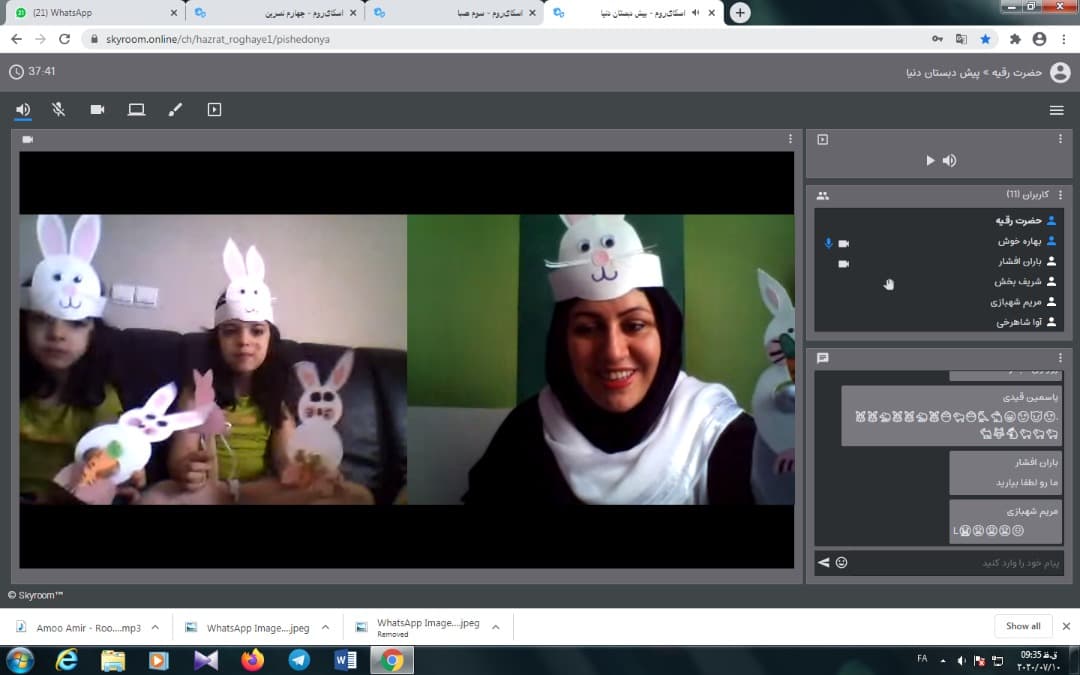This screenshot has width=1080, height=675.
Task: Open chat panel three-dot options menu
Action: tap(1060, 357)
